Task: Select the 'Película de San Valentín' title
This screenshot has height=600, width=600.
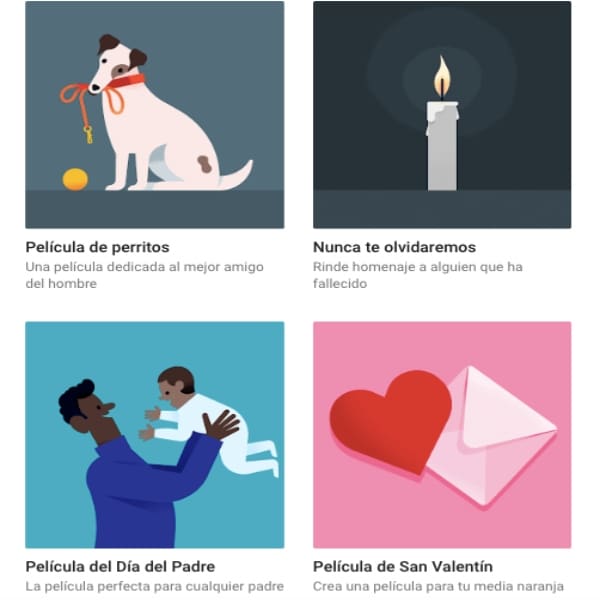Action: [403, 566]
